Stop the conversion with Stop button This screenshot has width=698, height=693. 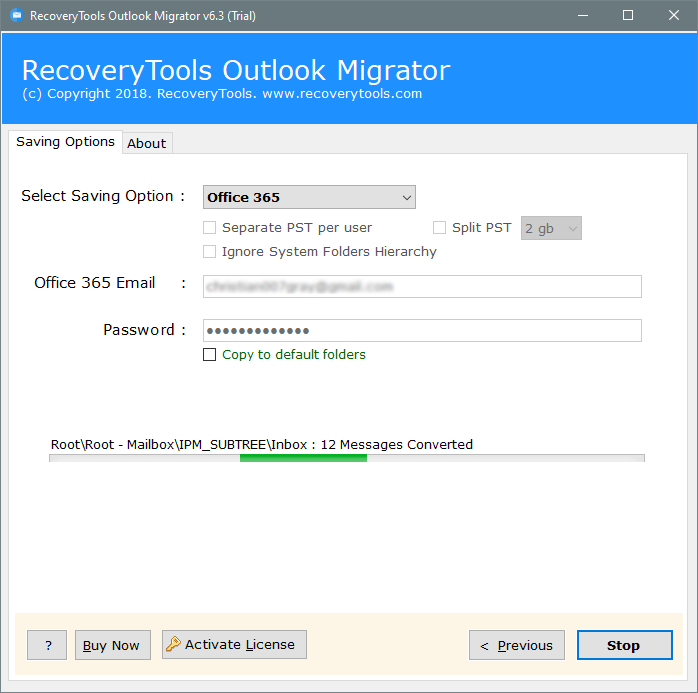(625, 645)
